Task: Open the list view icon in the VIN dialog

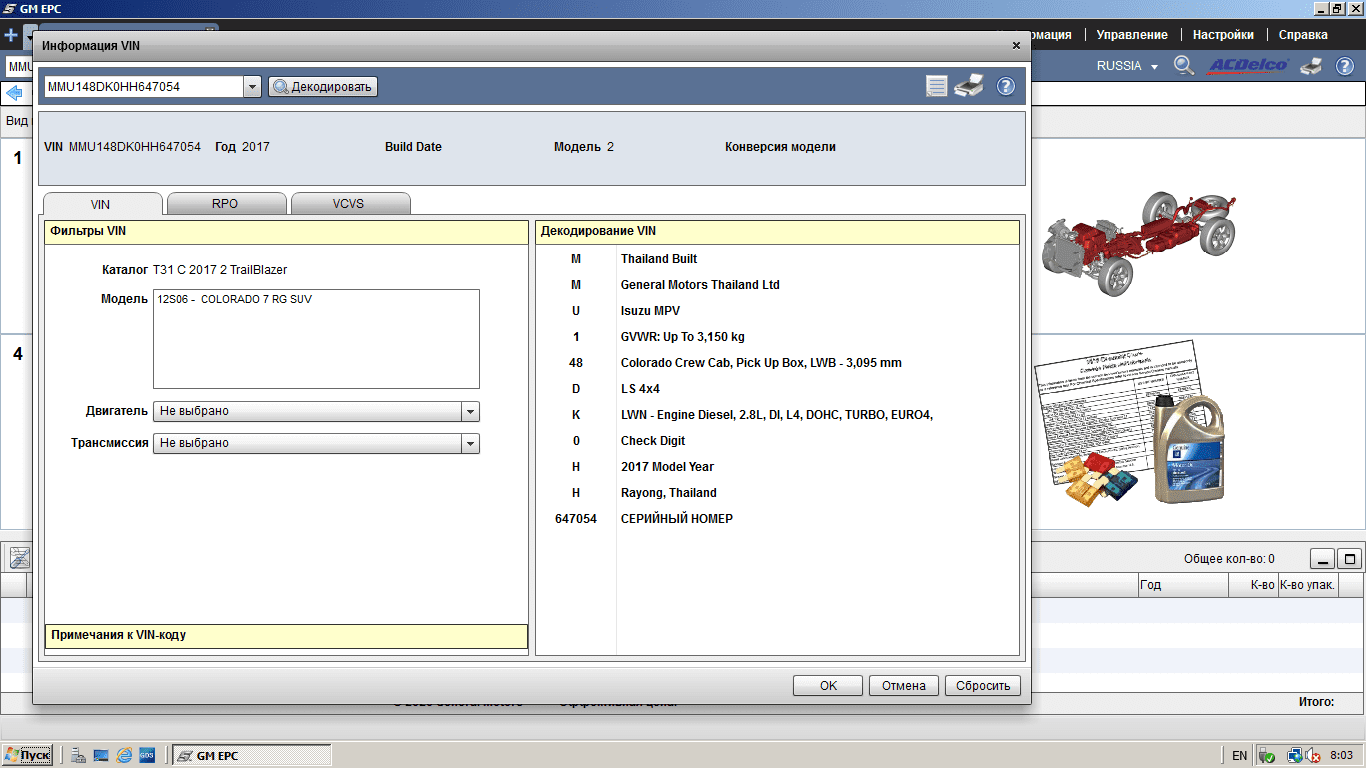Action: (937, 86)
